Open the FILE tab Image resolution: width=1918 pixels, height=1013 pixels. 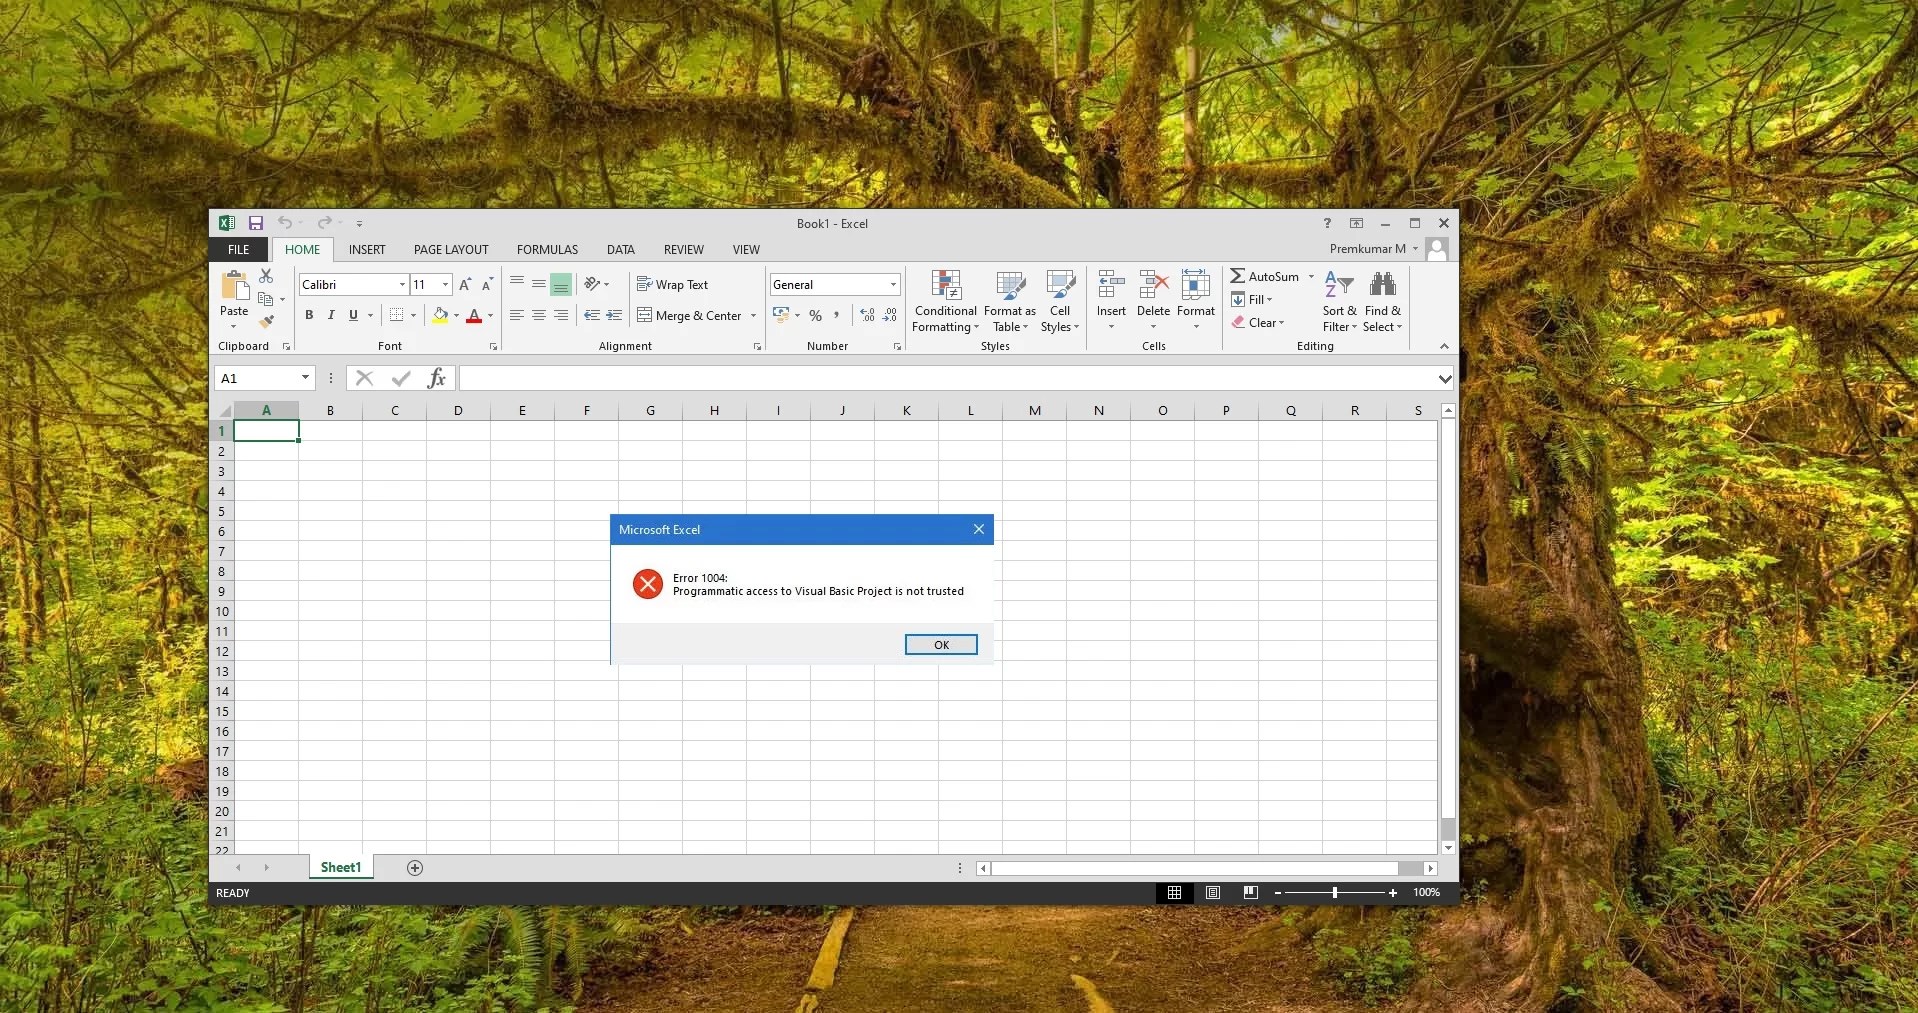tap(239, 250)
